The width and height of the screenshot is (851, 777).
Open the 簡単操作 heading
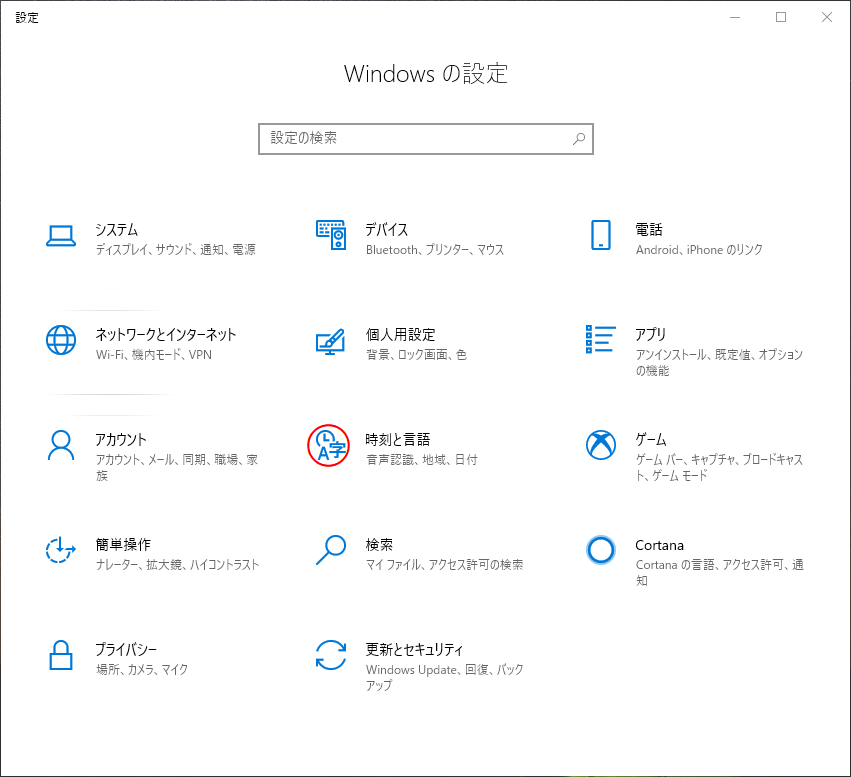tap(123, 544)
